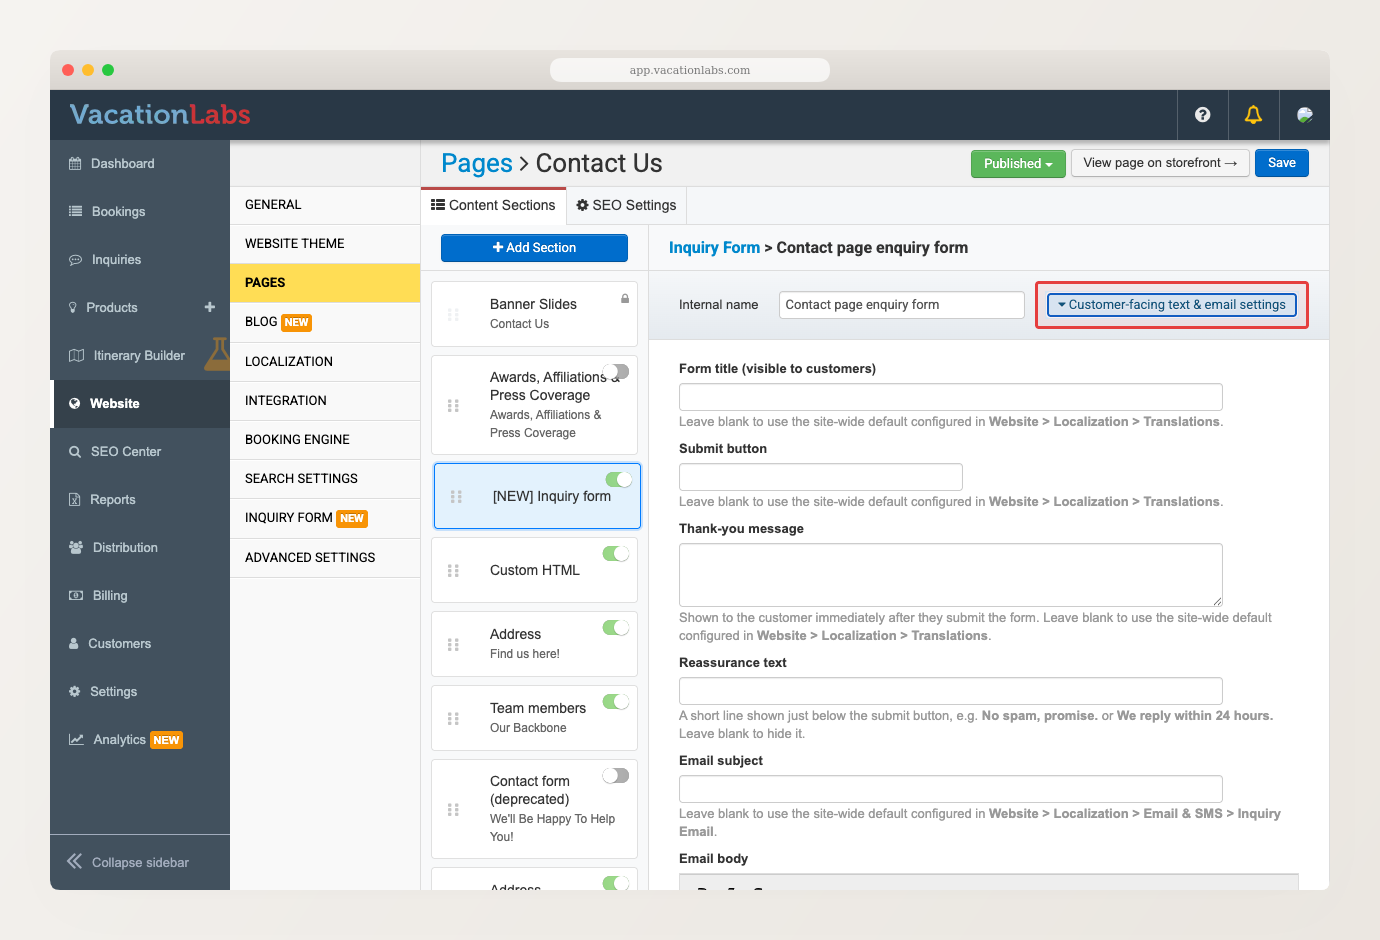Click the Itinerary Builder map icon
Image resolution: width=1380 pixels, height=940 pixels.
click(x=76, y=356)
